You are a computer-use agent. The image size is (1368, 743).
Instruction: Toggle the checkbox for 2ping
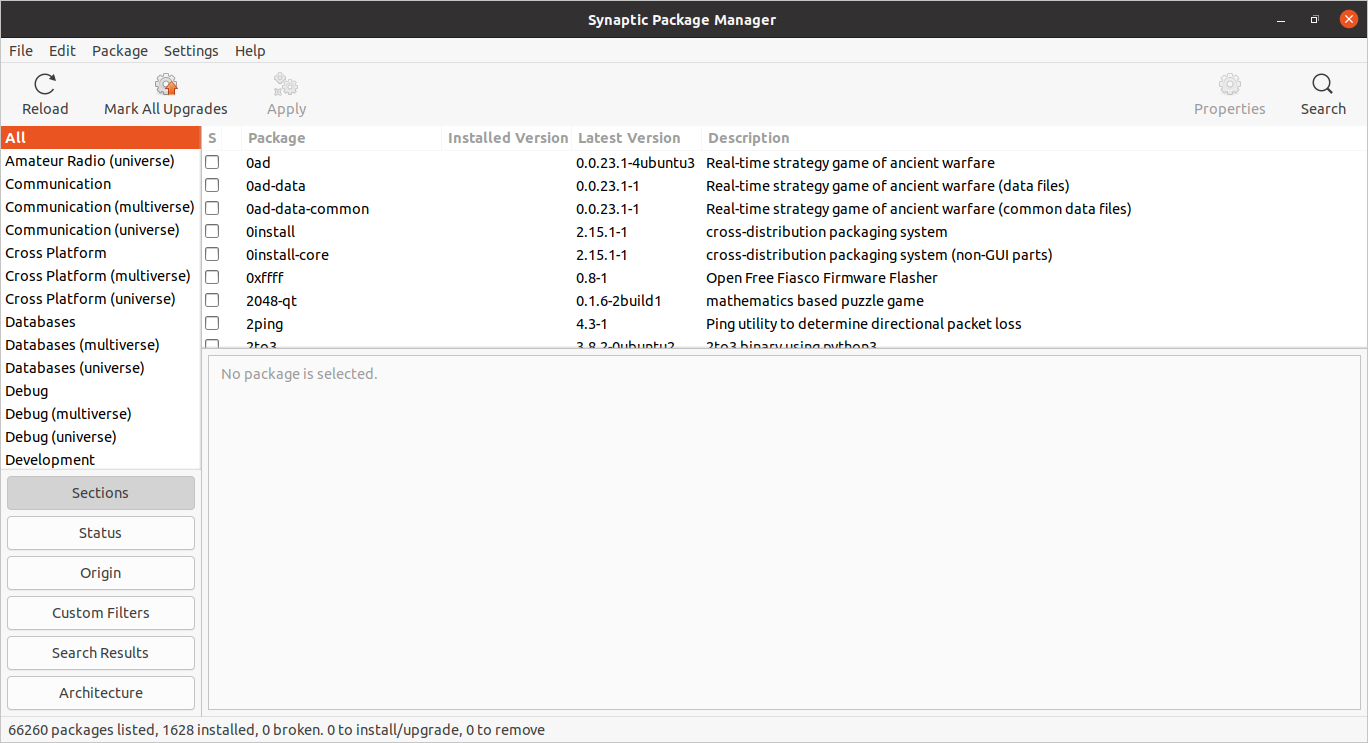click(x=212, y=323)
